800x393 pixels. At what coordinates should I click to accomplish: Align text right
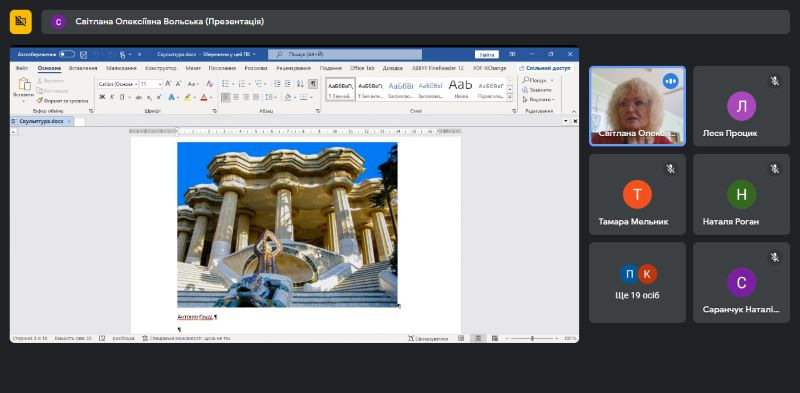pos(245,97)
